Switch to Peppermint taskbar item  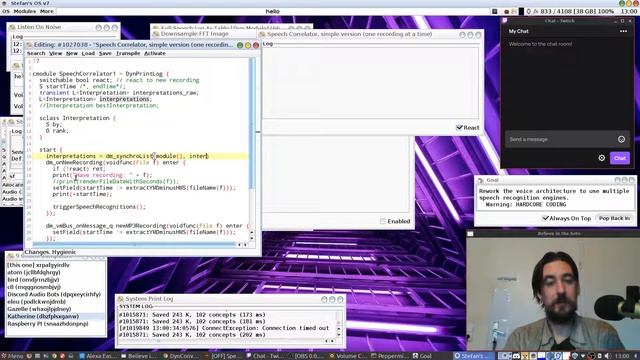coord(391,356)
